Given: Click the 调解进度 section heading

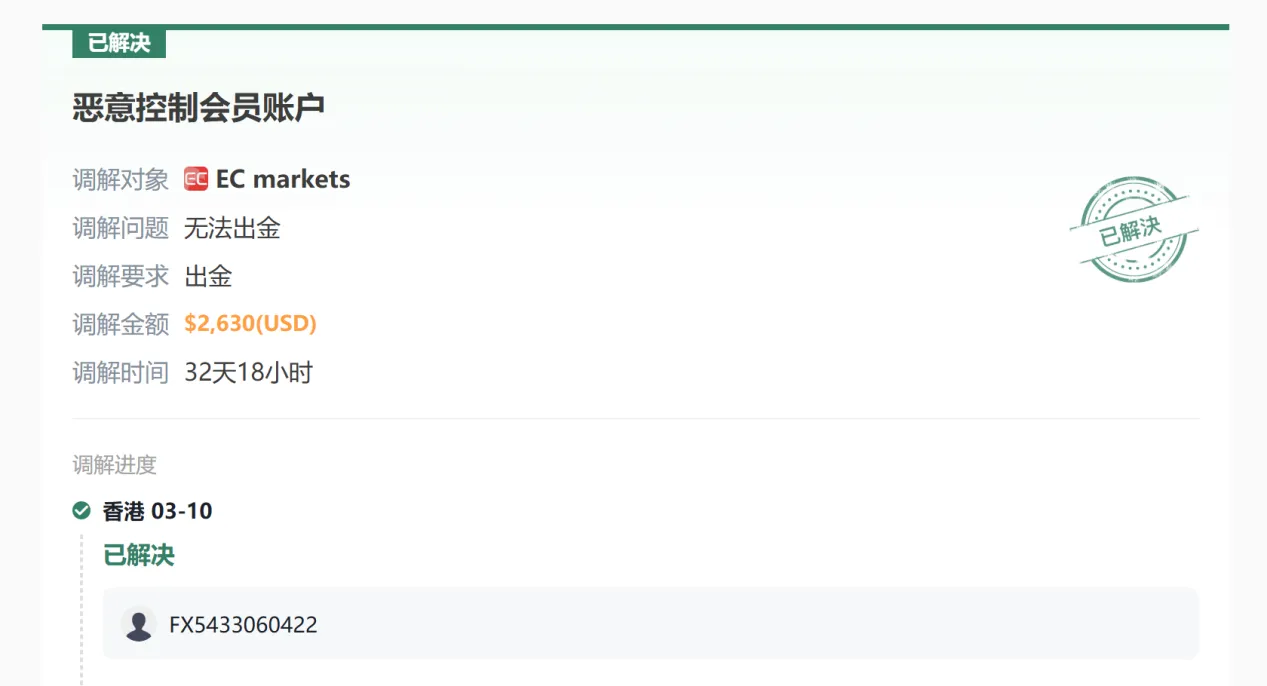Looking at the screenshot, I should pyautogui.click(x=114, y=465).
